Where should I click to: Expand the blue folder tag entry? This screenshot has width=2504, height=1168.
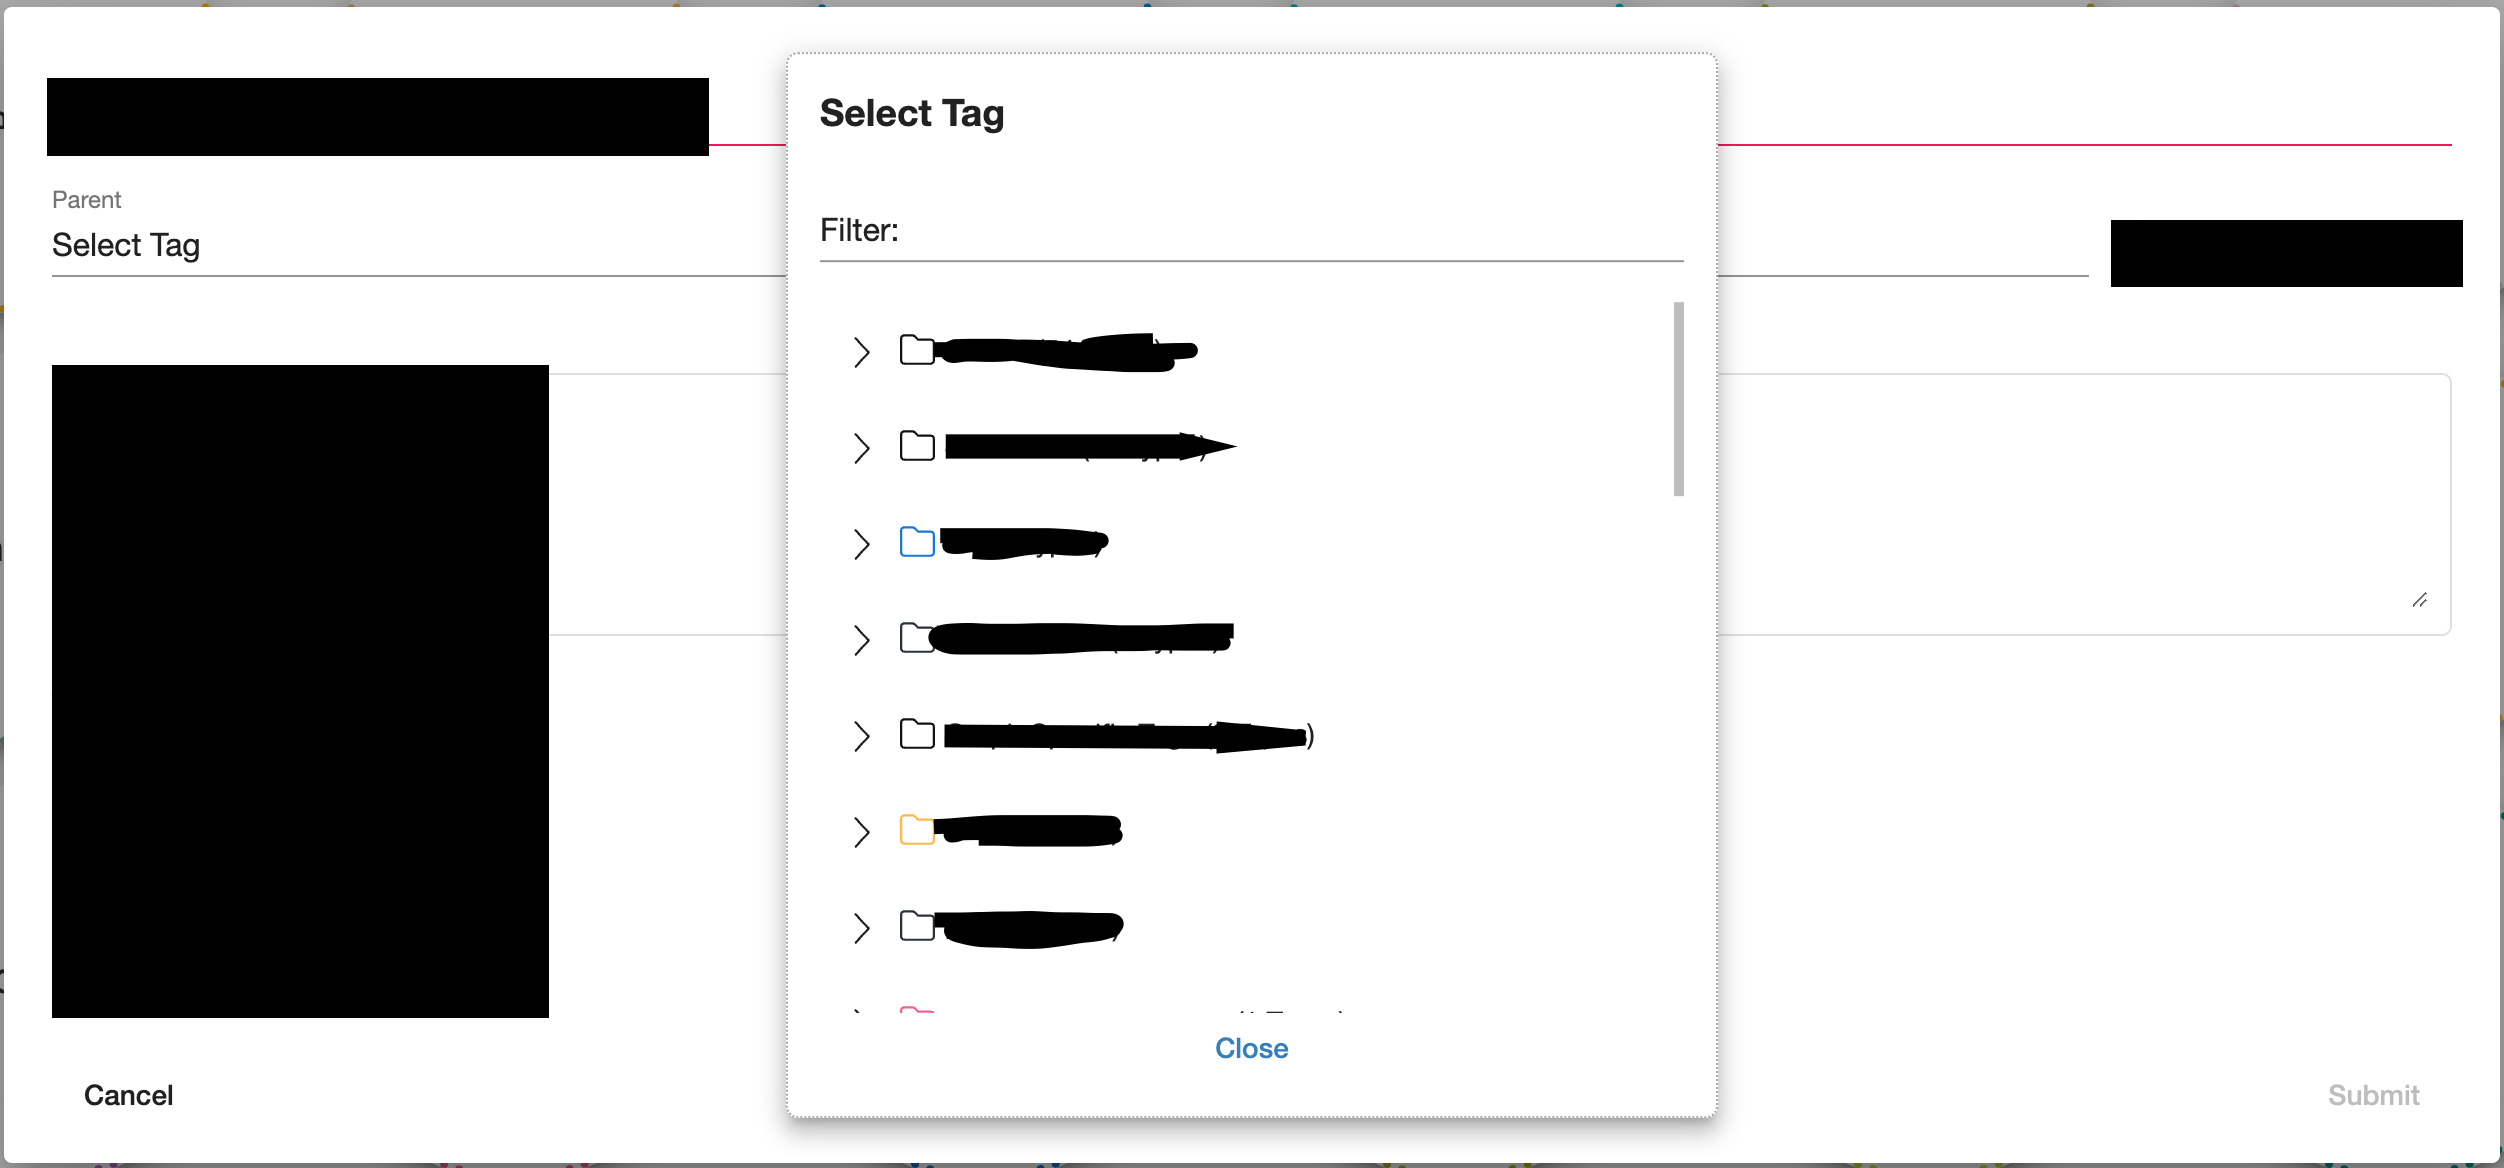pos(861,541)
